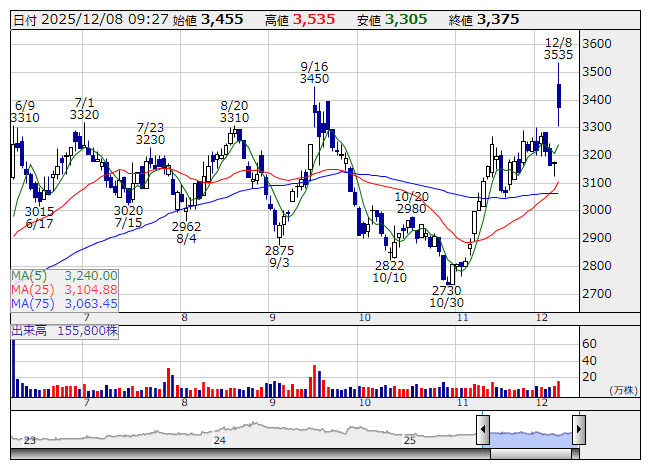The width and height of the screenshot is (653, 470).
Task: Click the 始値 3,455 open price
Action: pos(208,20)
